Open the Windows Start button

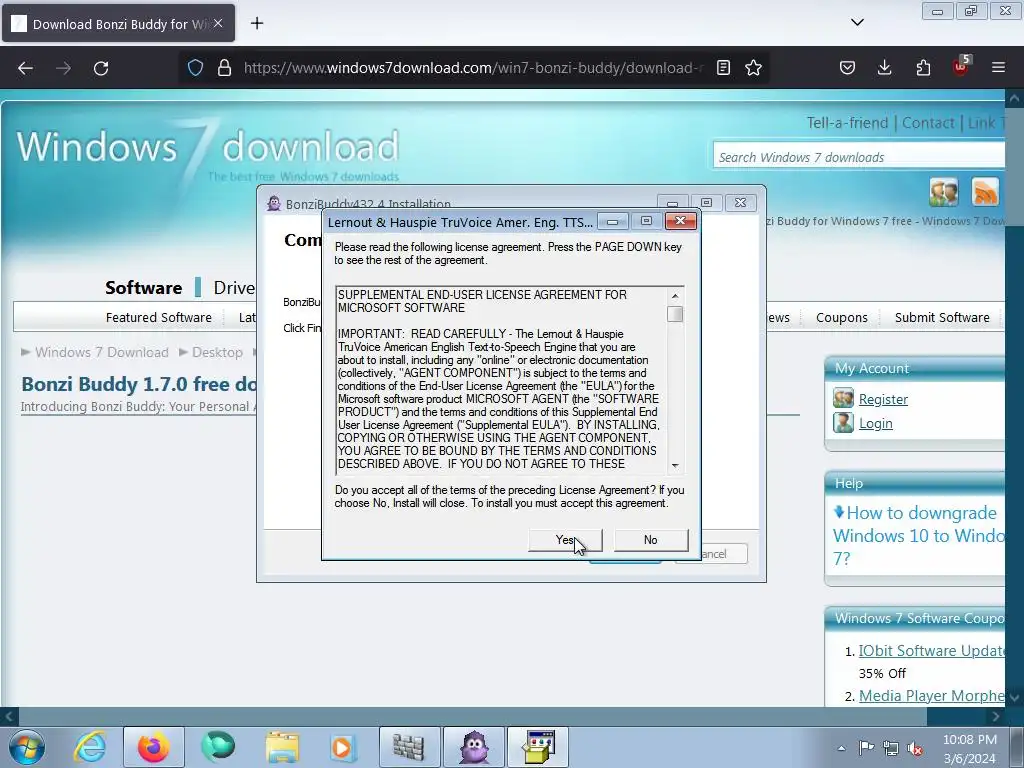click(x=27, y=747)
